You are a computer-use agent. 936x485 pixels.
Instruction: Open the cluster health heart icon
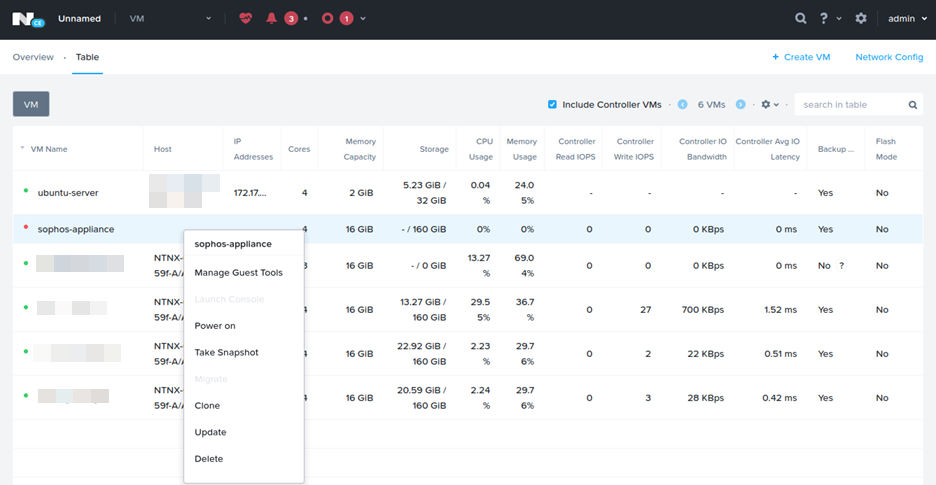[246, 18]
